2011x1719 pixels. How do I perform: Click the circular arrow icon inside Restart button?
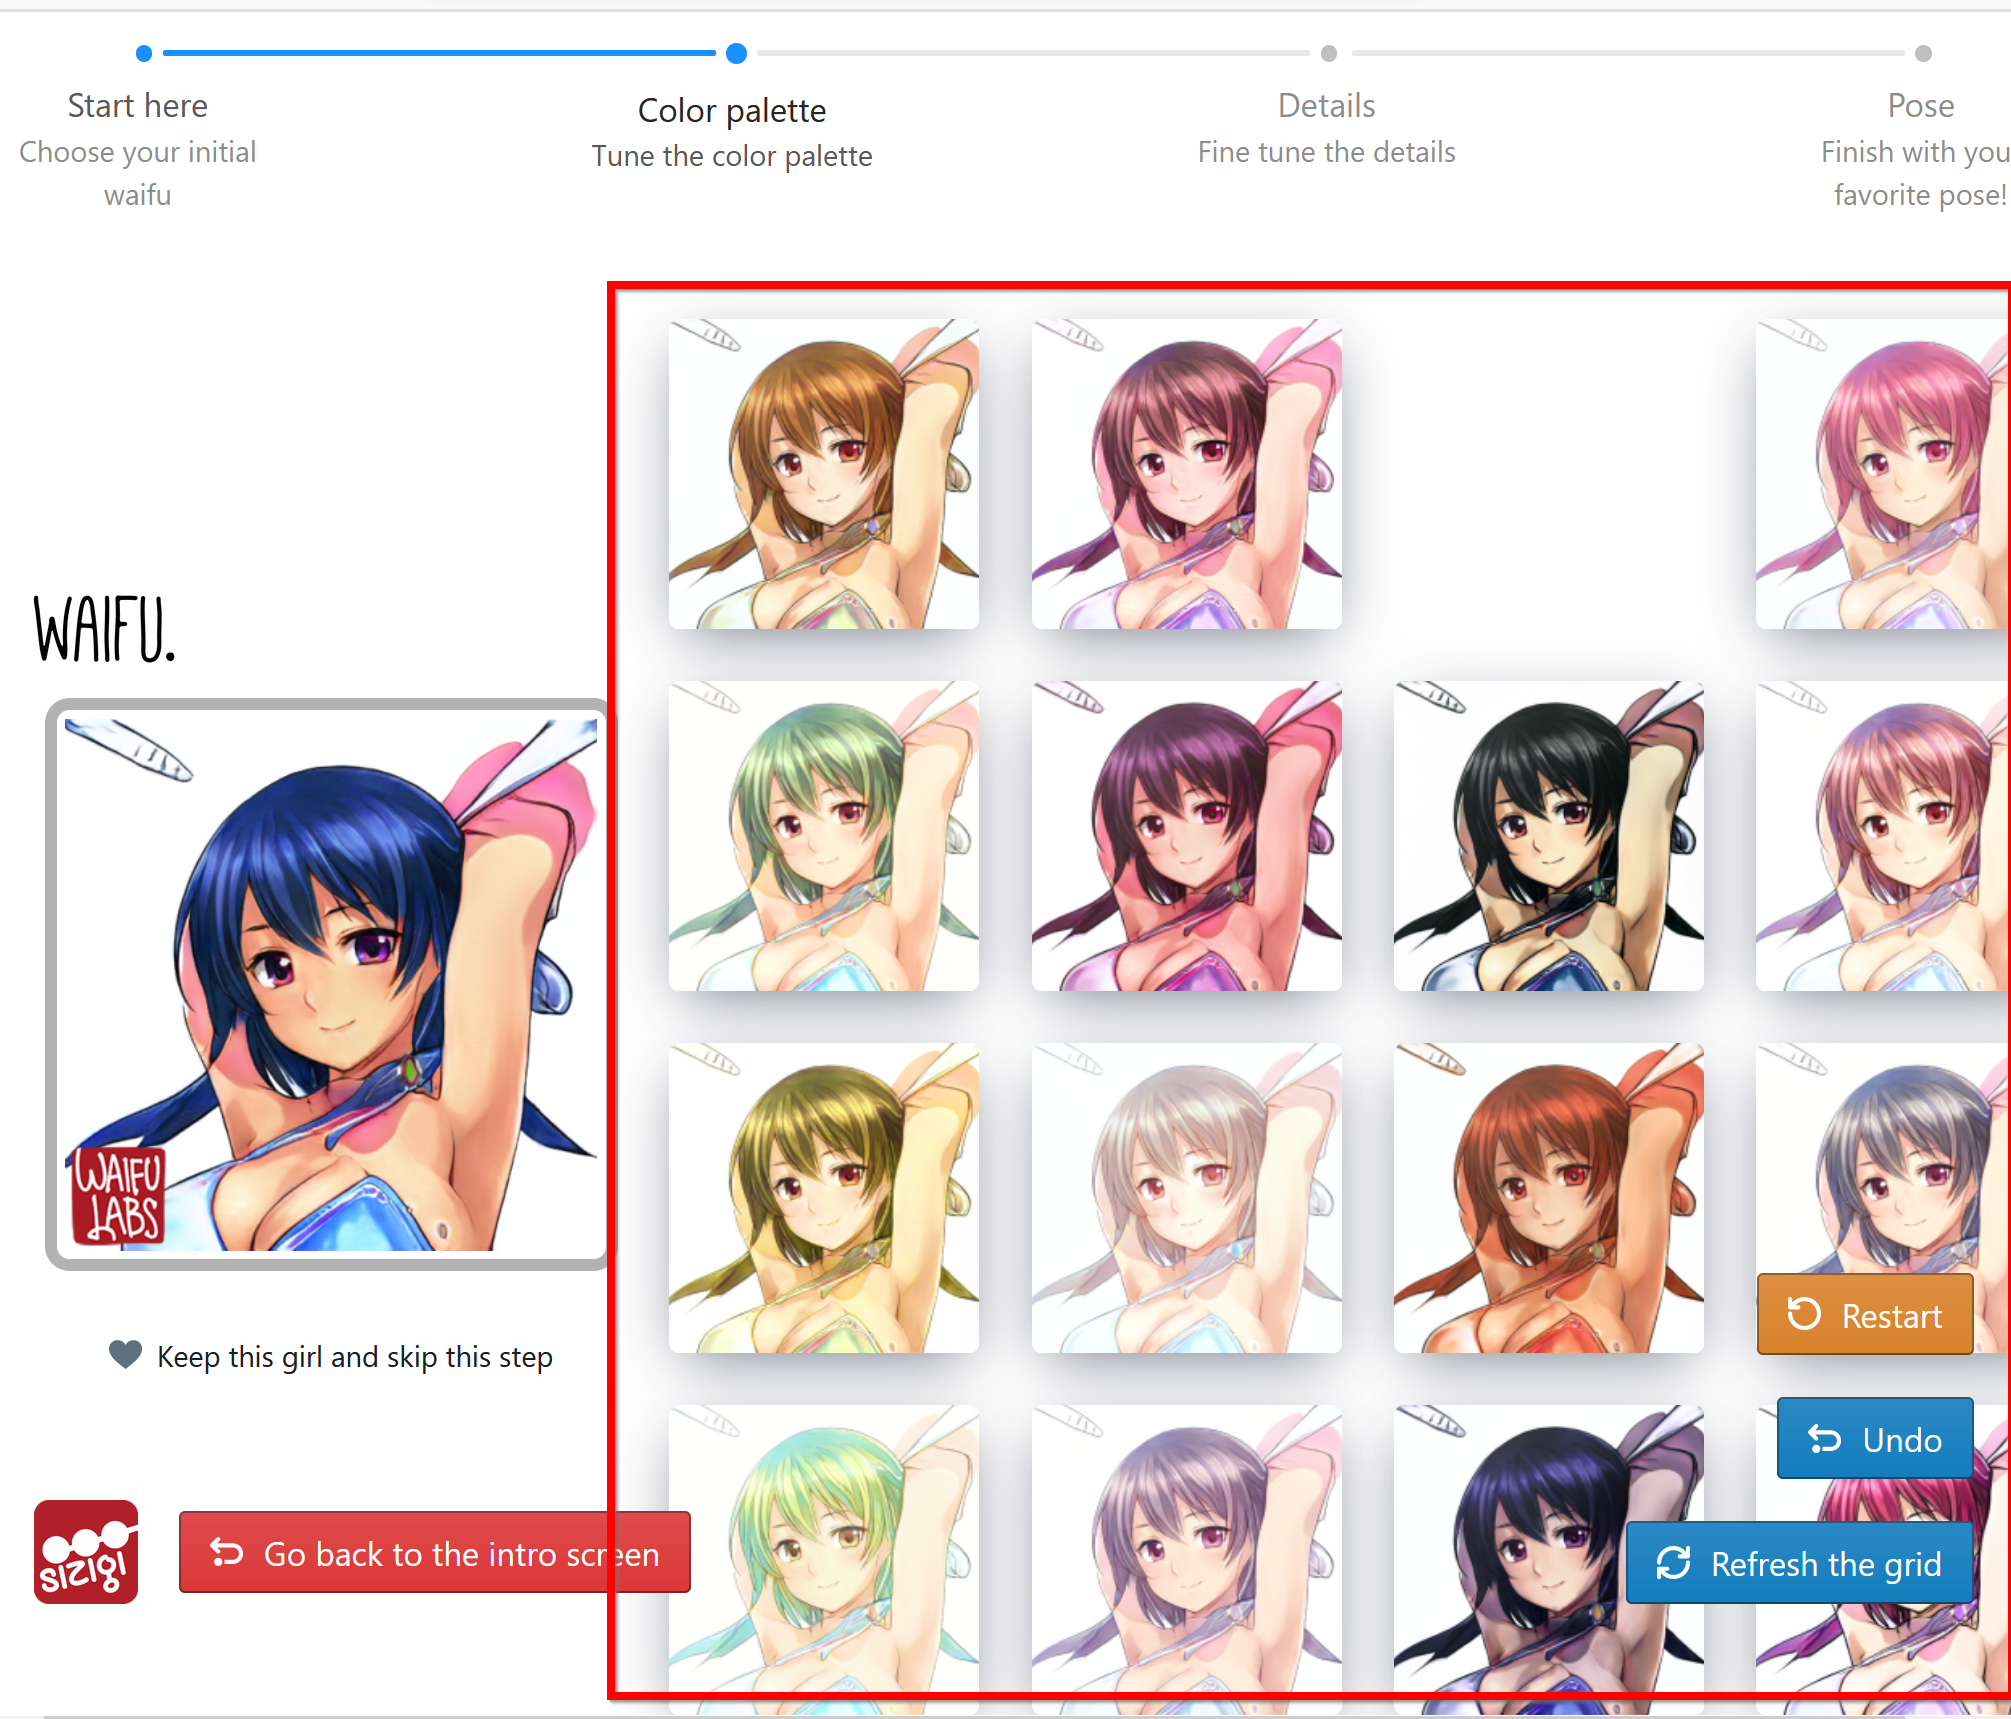click(x=1804, y=1314)
